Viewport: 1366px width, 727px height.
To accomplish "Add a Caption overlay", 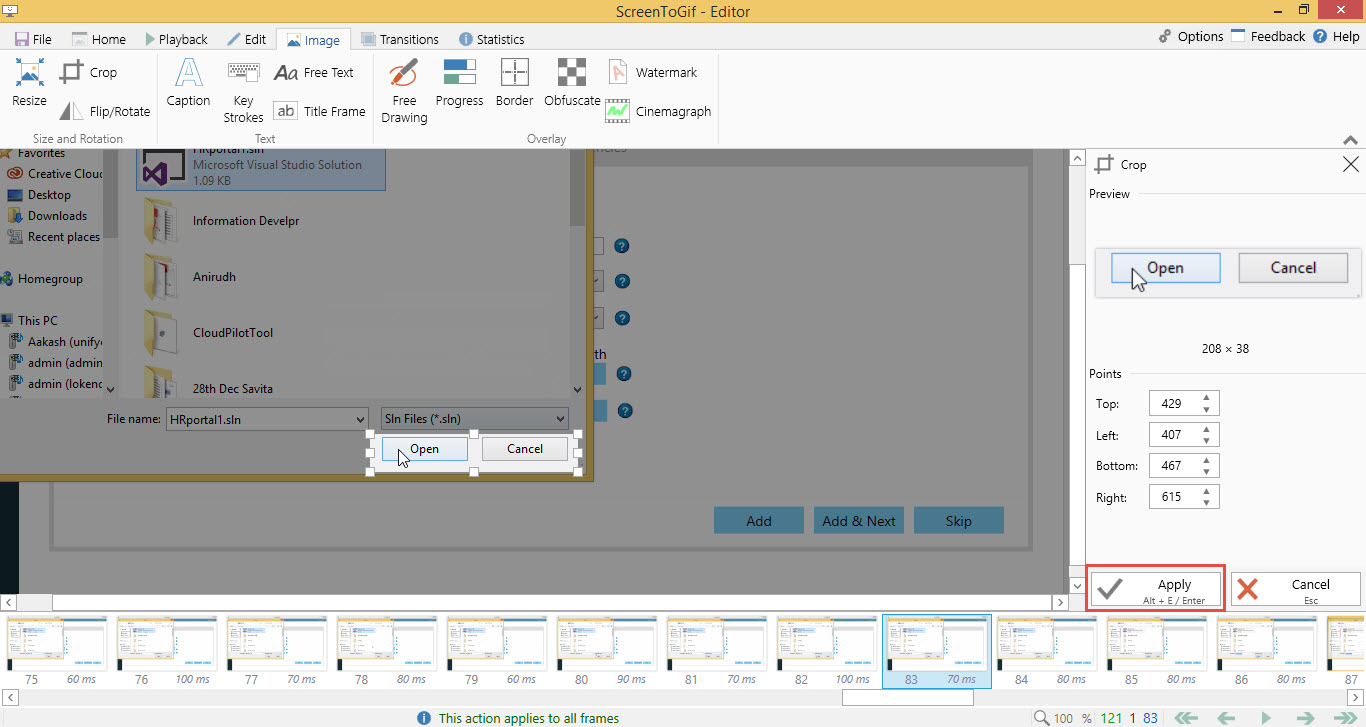I will coord(188,83).
